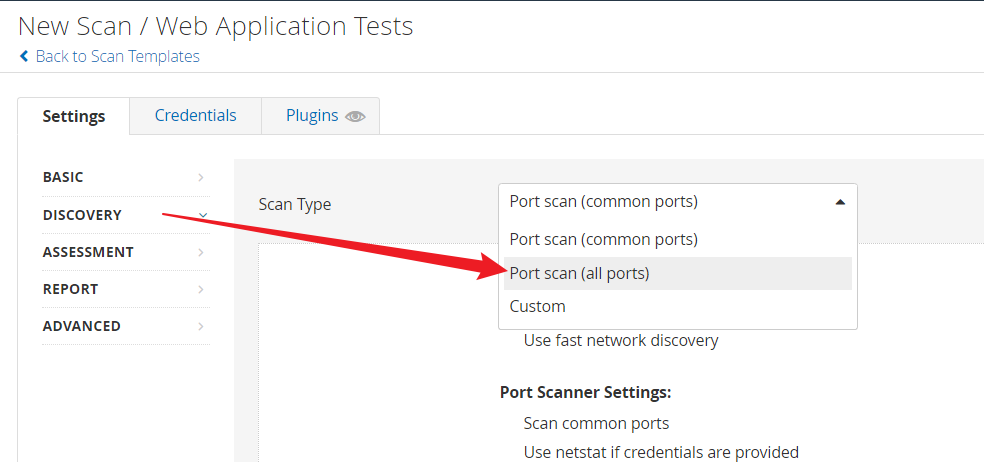Select the ASSESSMENT settings category
Viewport: 984px width, 462px height.
pos(88,252)
